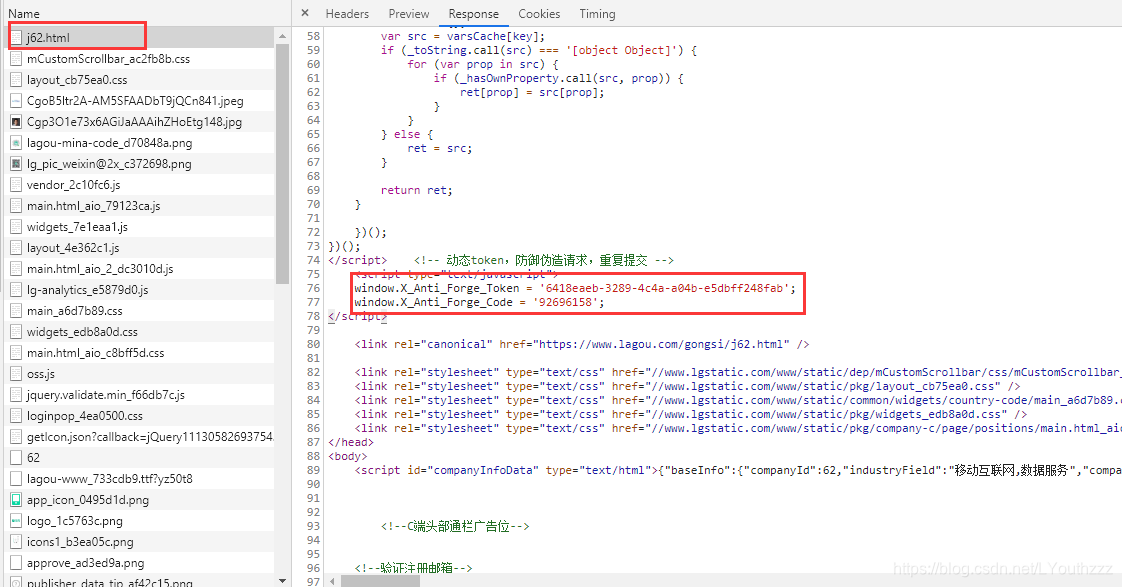Switch to the Preview tab
The width and height of the screenshot is (1122, 587).
[x=409, y=14]
